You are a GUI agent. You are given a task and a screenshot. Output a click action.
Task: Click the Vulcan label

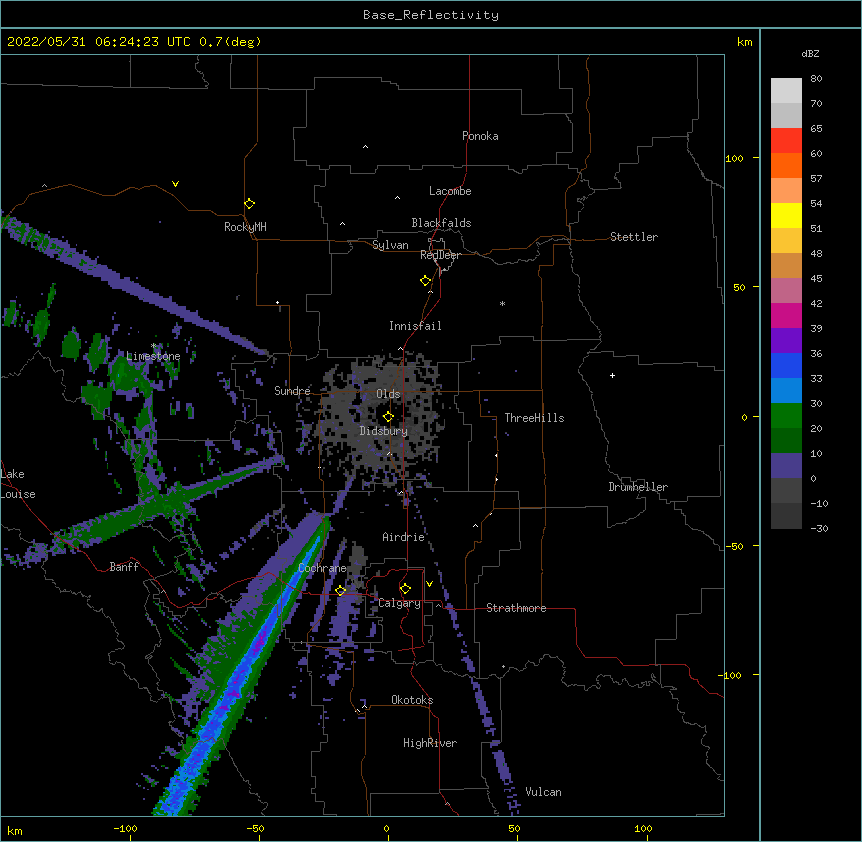[x=543, y=792]
